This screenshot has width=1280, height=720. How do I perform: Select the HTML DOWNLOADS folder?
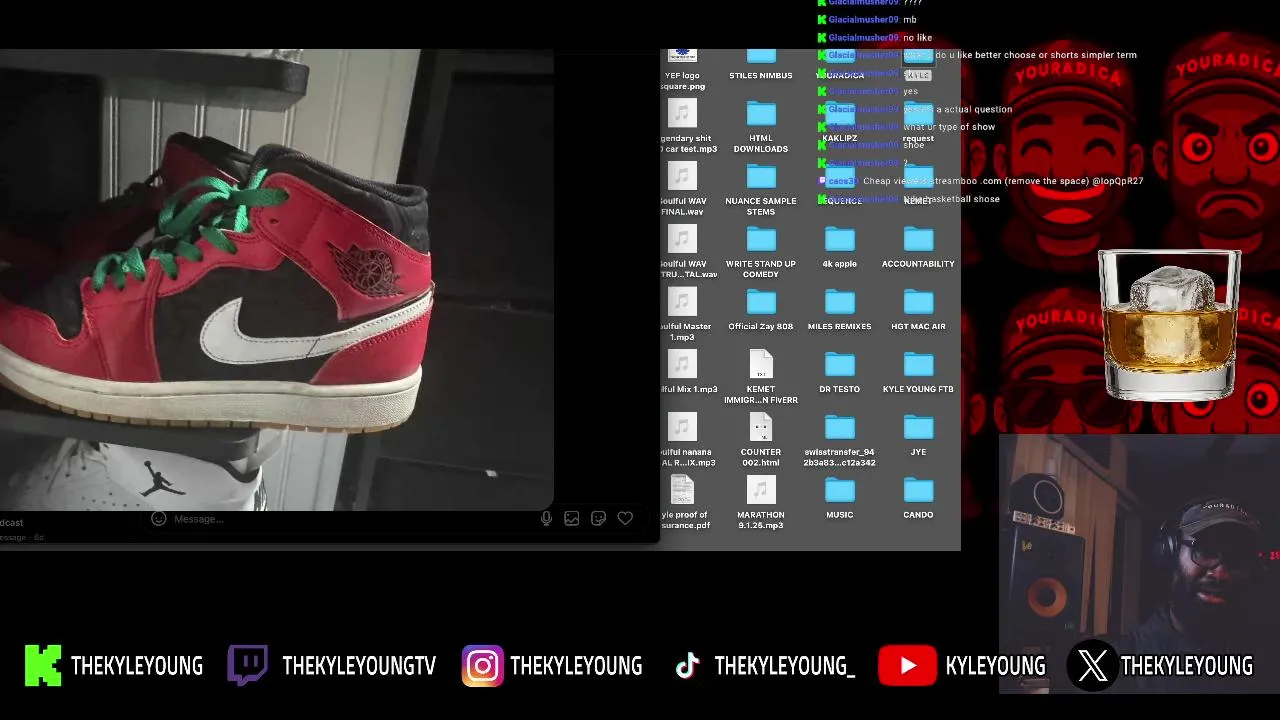[761, 127]
